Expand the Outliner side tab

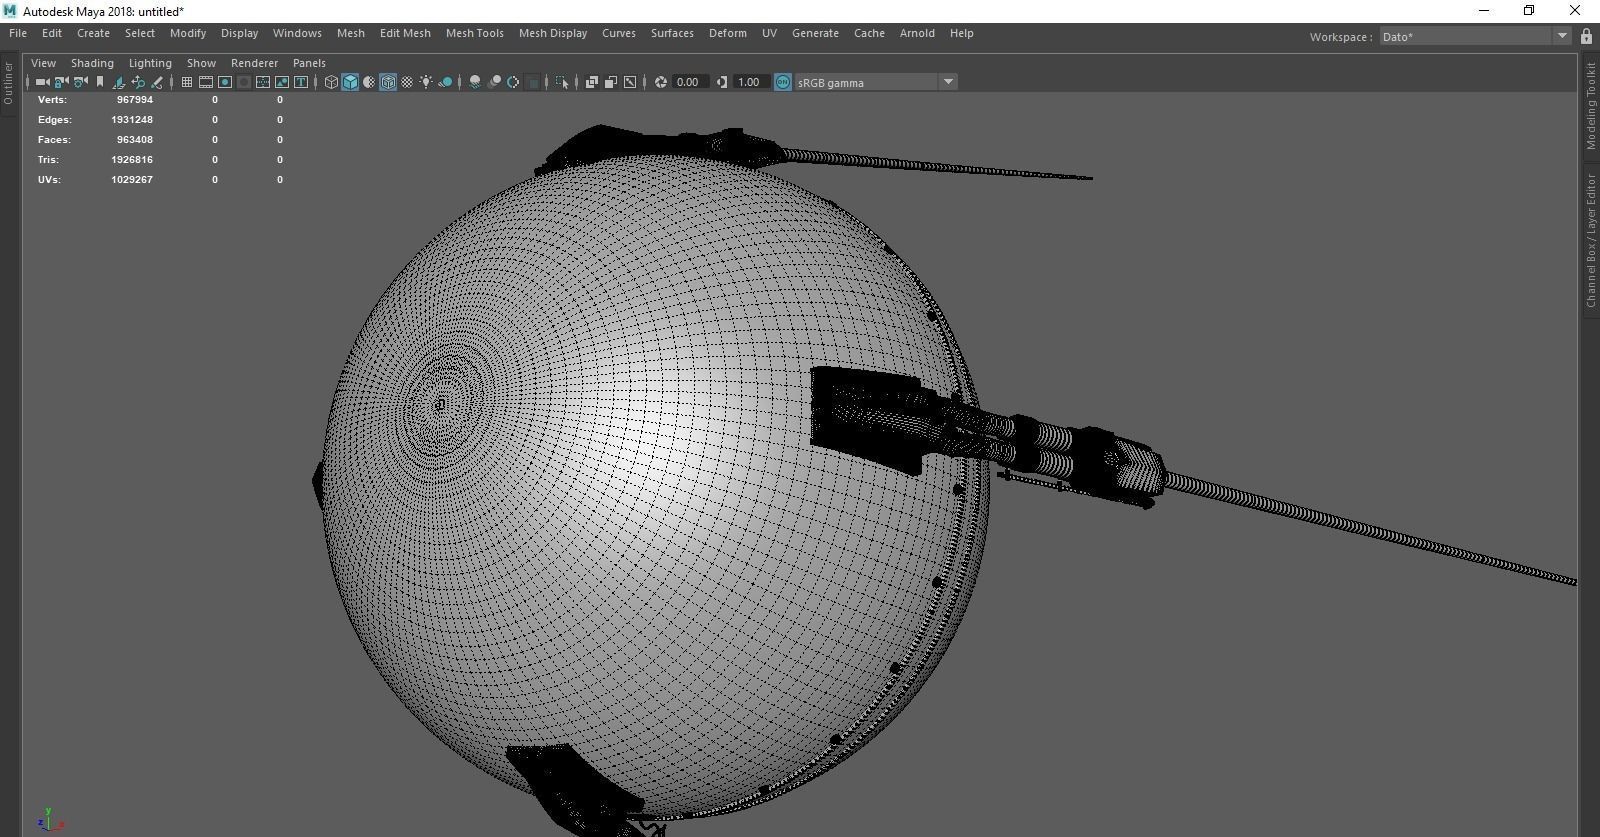(x=8, y=82)
